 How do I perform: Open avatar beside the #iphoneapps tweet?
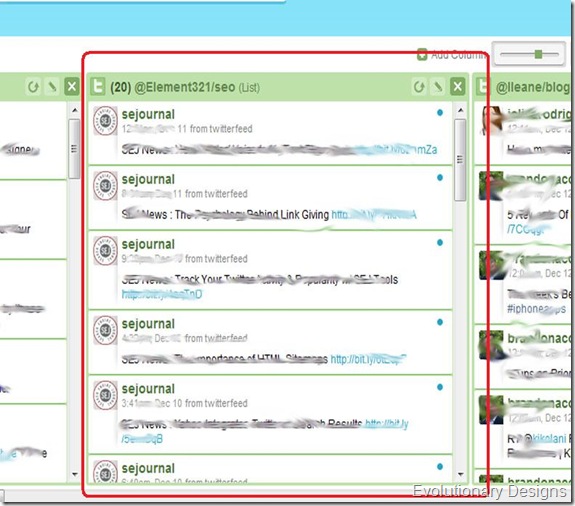[491, 265]
